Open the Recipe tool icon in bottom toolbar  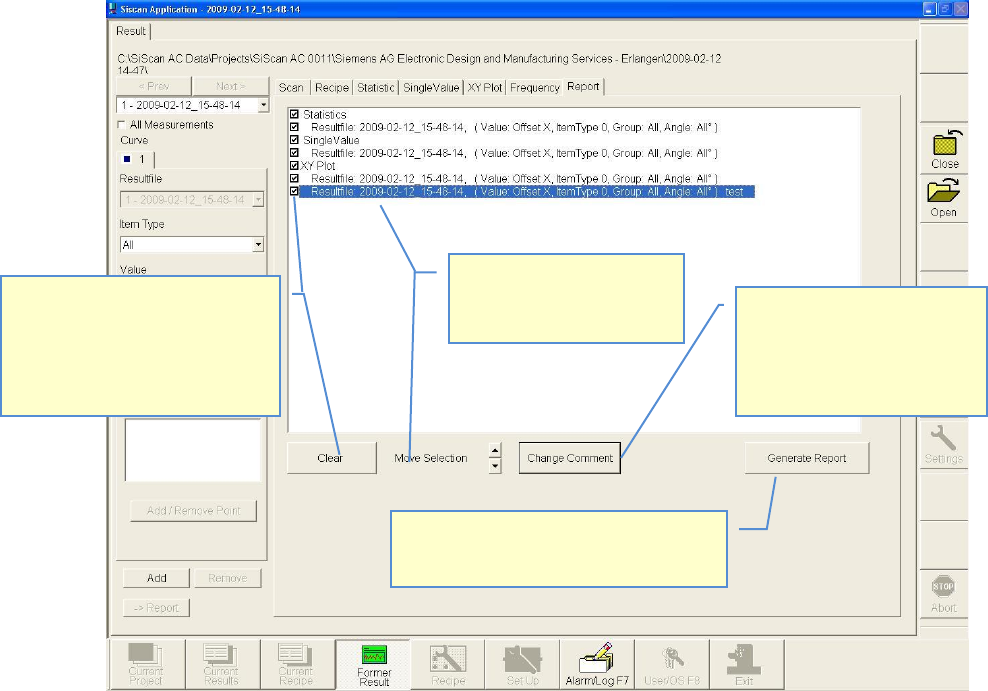point(448,664)
